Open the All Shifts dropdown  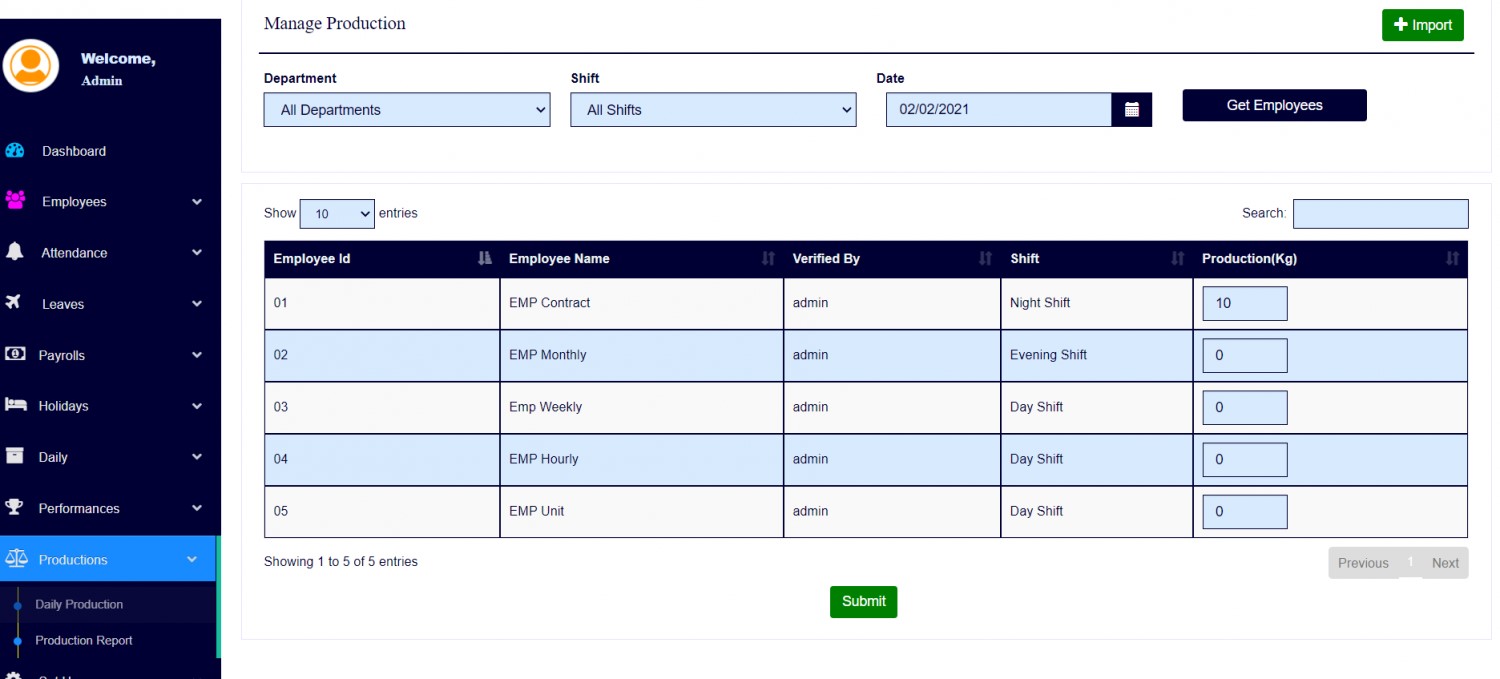tap(713, 110)
